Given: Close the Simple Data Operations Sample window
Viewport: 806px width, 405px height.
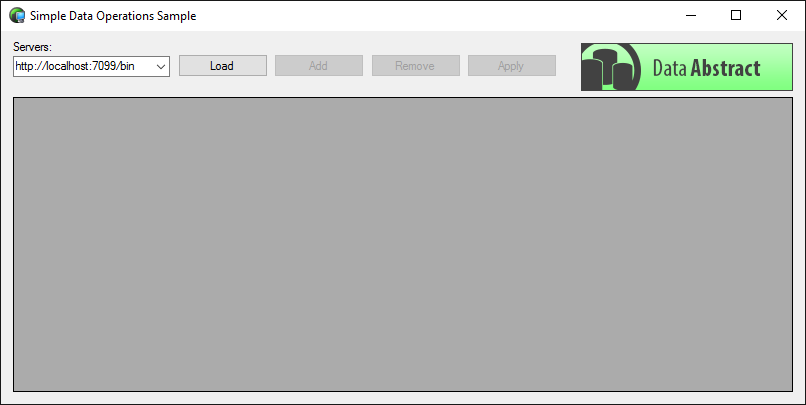Looking at the screenshot, I should [782, 15].
